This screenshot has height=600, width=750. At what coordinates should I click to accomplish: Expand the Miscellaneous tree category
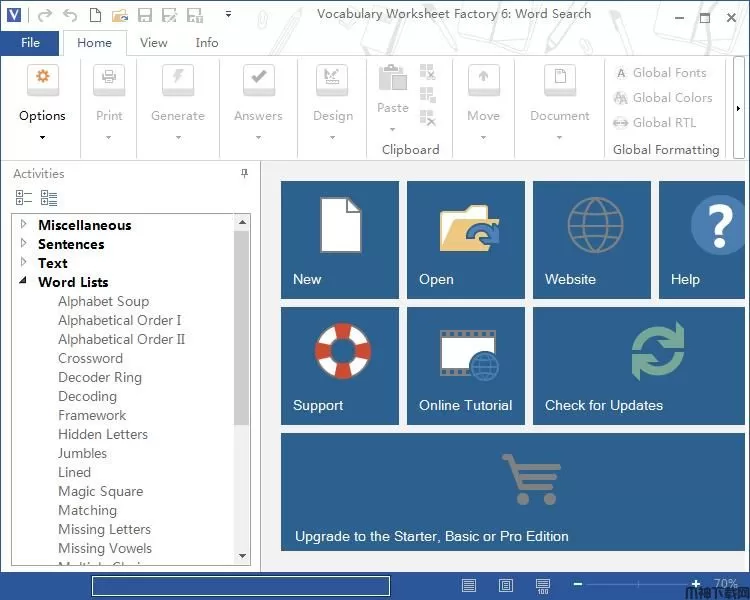[24, 225]
